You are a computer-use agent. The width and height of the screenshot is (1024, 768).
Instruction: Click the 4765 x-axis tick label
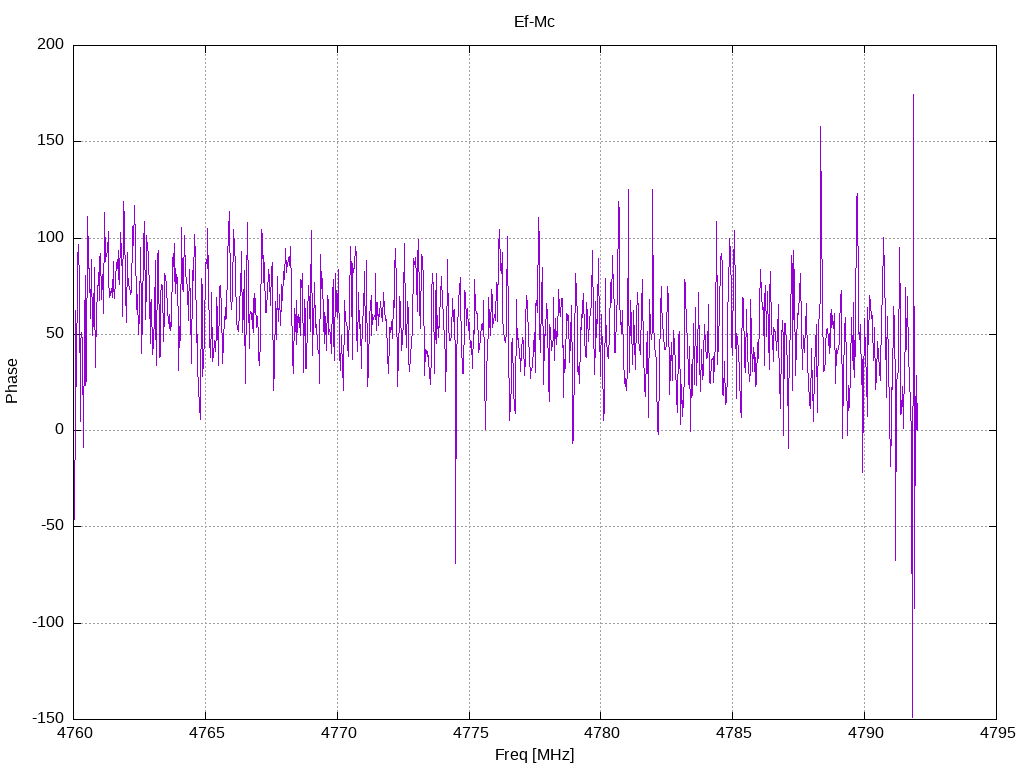pos(206,733)
